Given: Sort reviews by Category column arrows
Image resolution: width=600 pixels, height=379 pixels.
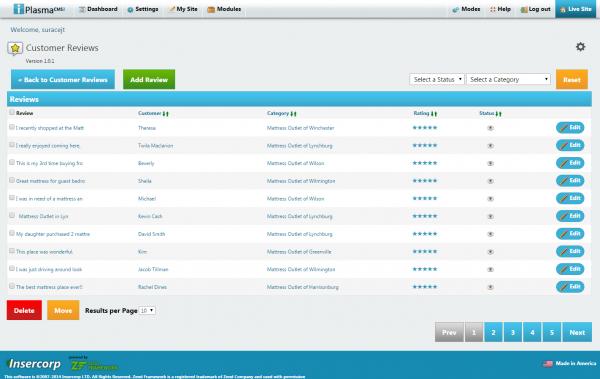Looking at the screenshot, I should (x=293, y=114).
